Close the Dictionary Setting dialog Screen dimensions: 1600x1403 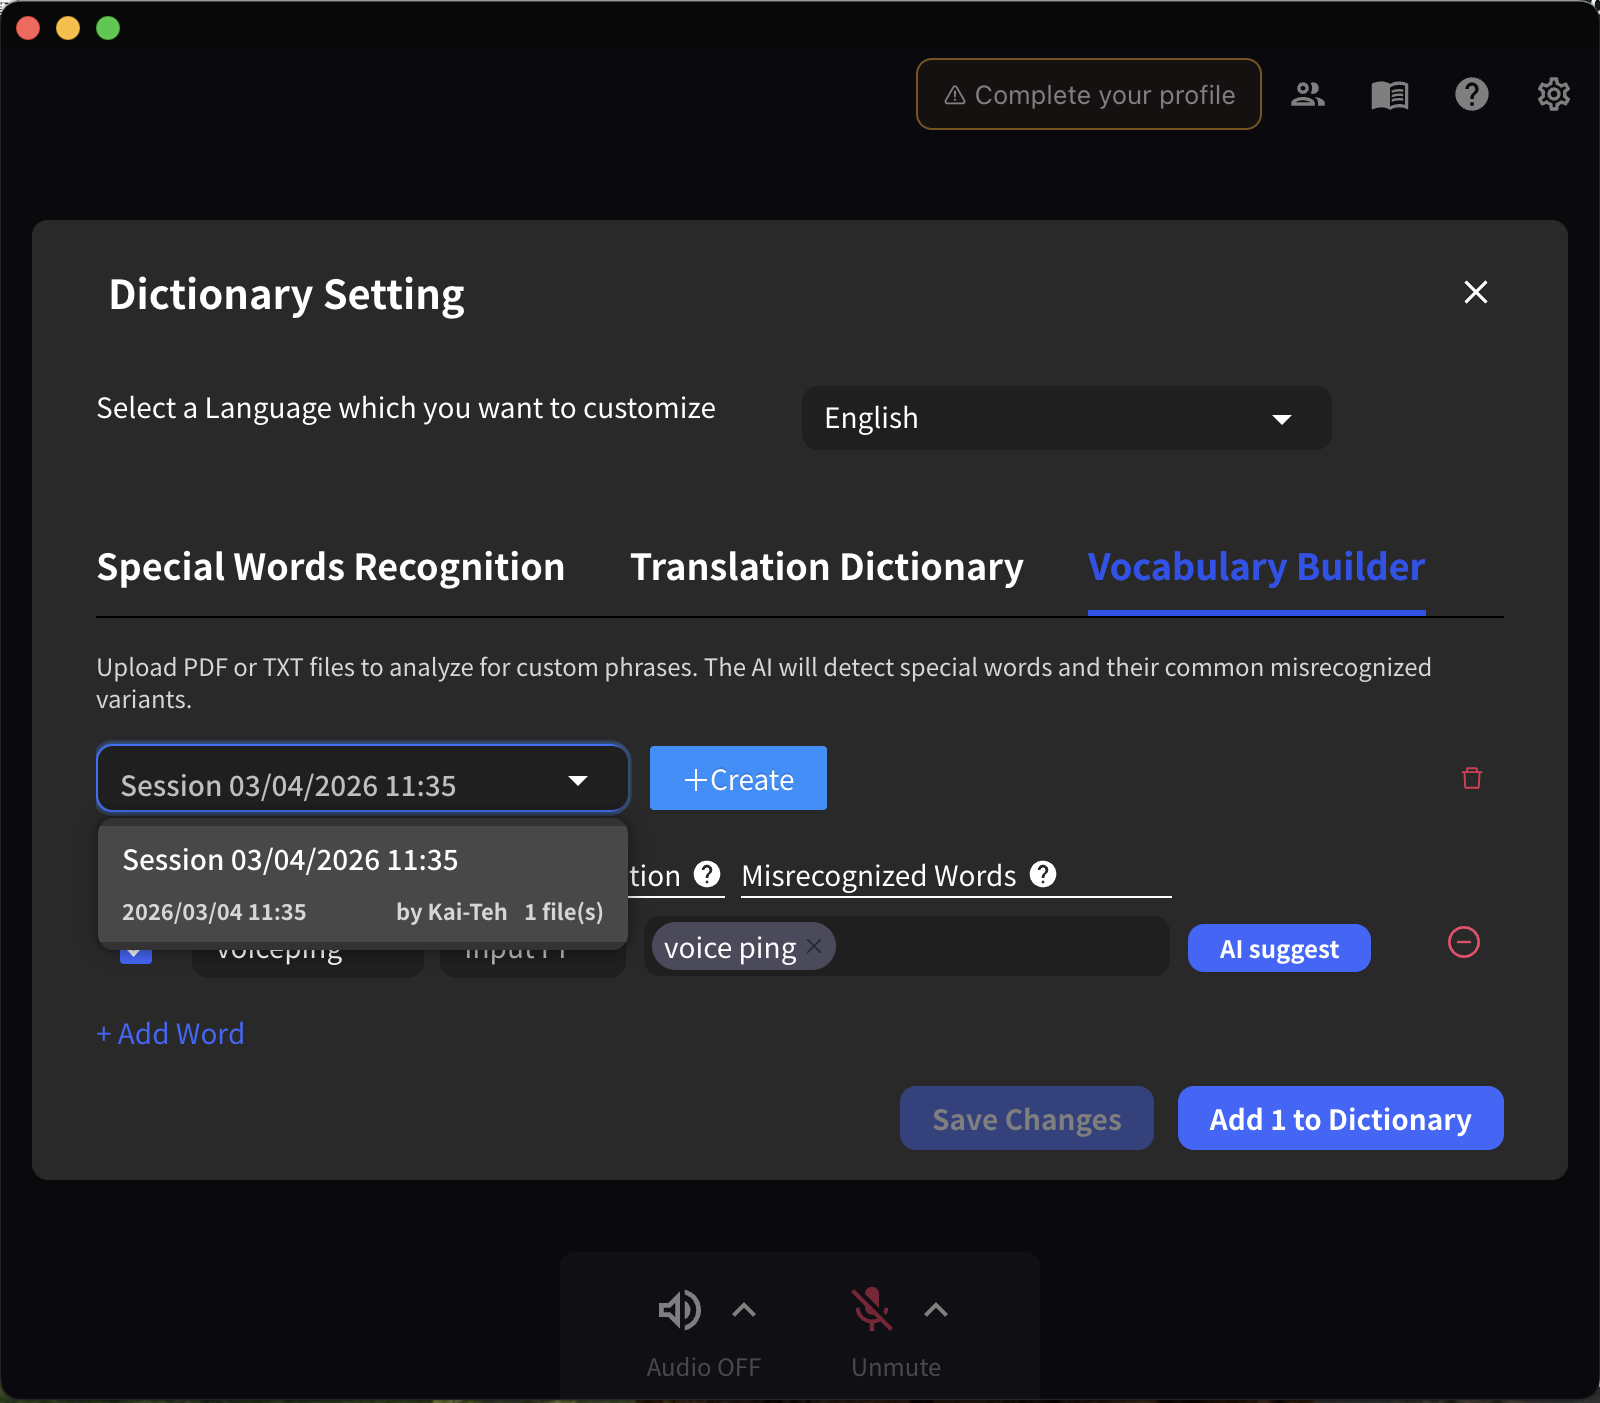[1475, 292]
